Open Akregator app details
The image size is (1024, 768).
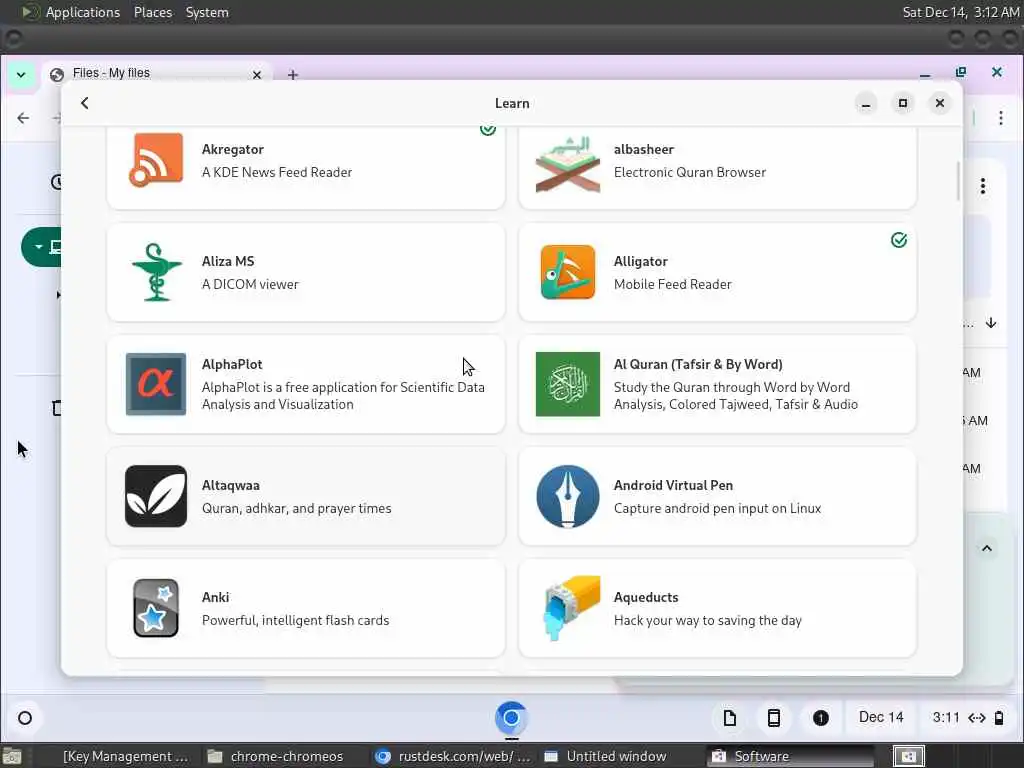point(306,168)
